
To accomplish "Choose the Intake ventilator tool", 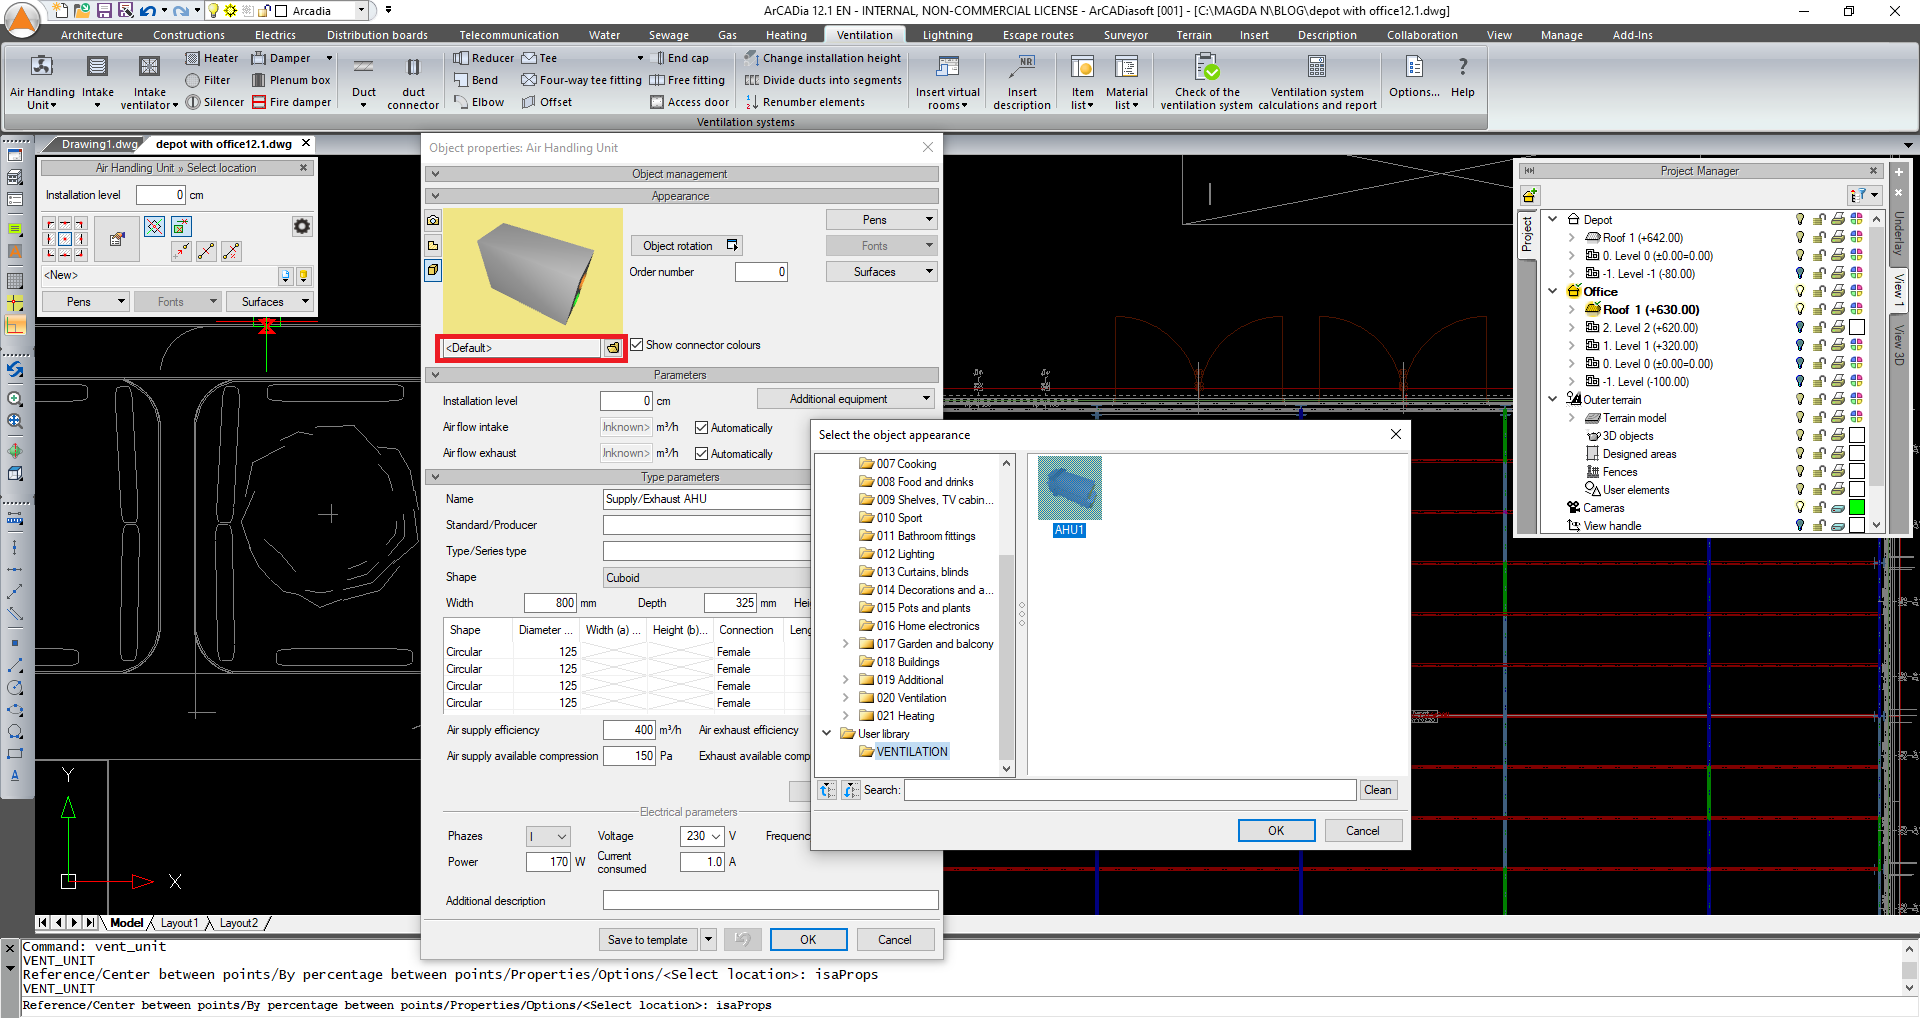I will click(149, 81).
